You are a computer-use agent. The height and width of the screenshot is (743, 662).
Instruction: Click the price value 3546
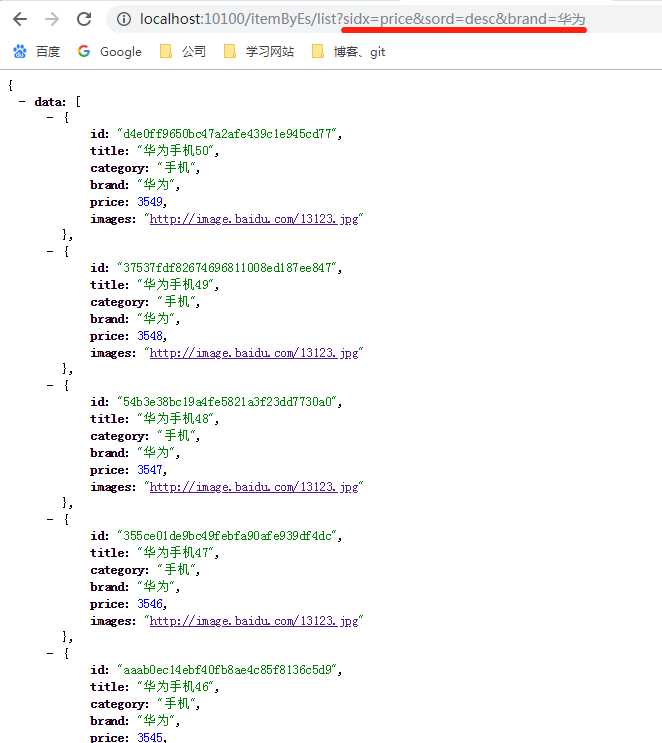150,604
